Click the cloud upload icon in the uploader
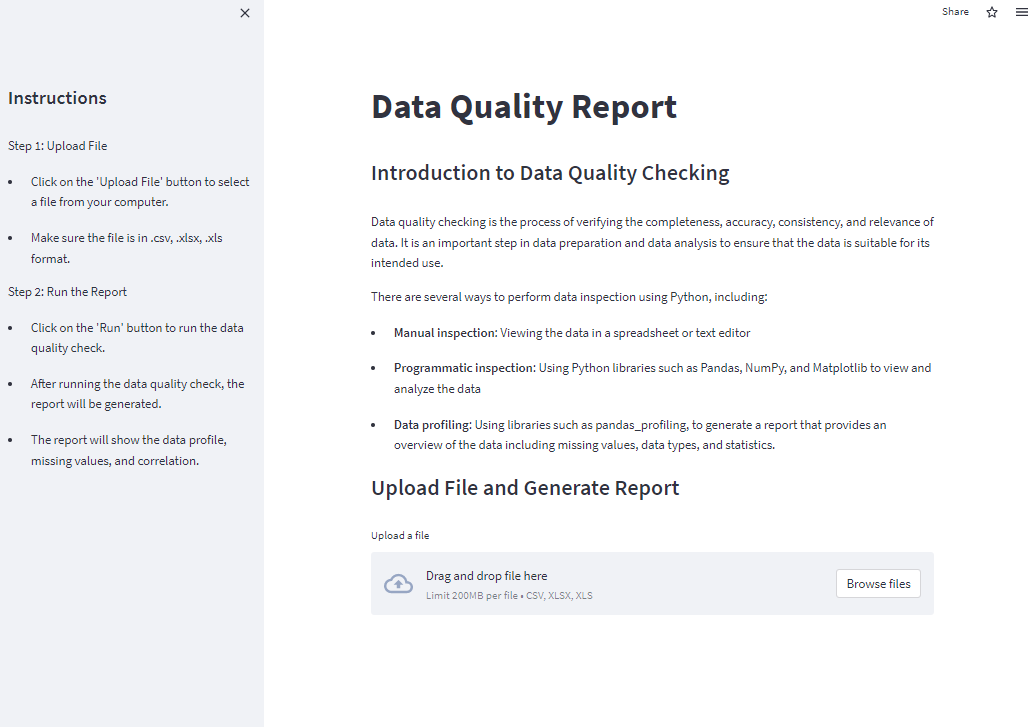This screenshot has height=727, width=1035. (398, 584)
